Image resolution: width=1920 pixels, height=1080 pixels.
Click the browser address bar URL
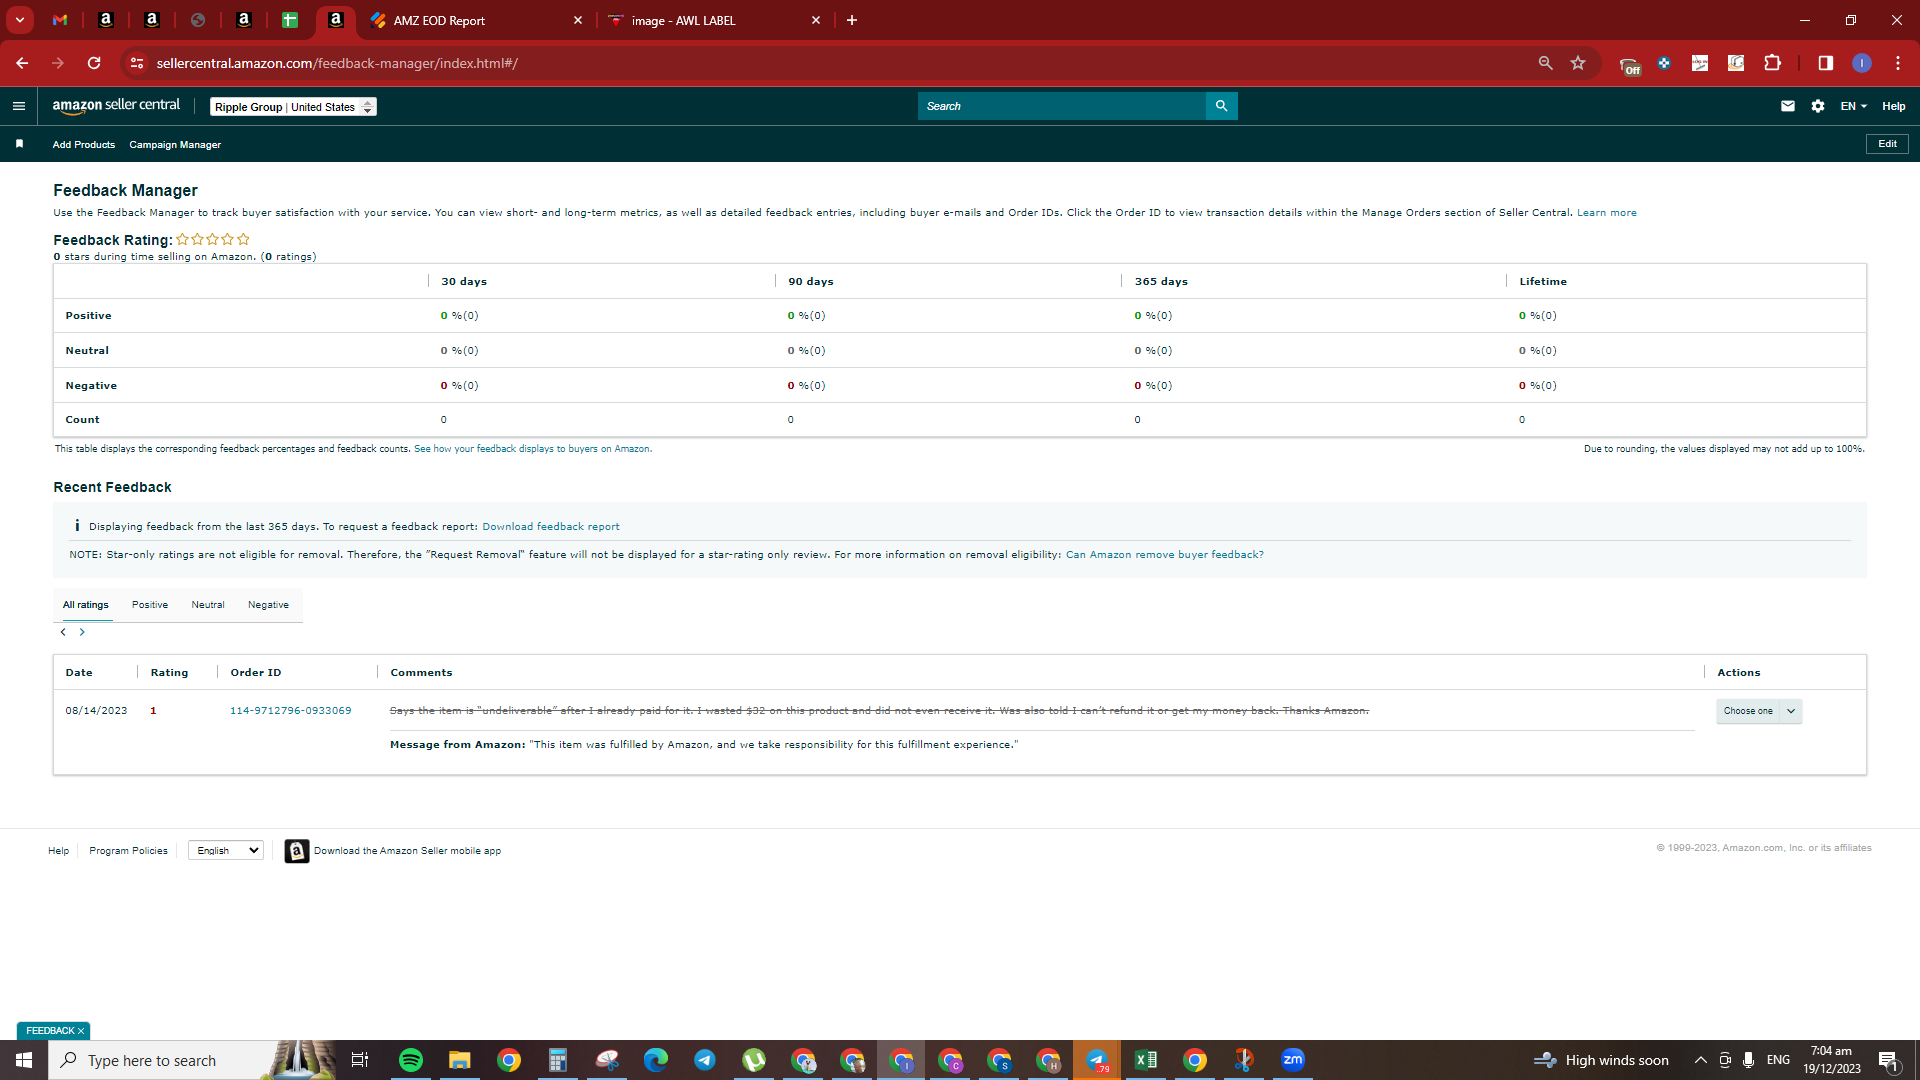pyautogui.click(x=337, y=63)
